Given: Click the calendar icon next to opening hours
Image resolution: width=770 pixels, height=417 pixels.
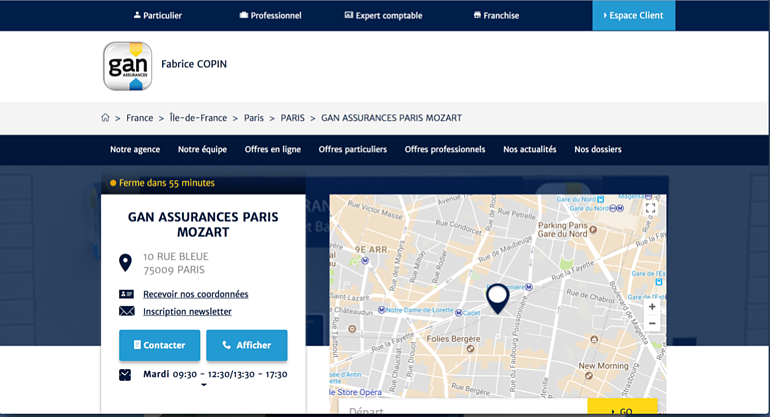Looking at the screenshot, I should [125, 375].
